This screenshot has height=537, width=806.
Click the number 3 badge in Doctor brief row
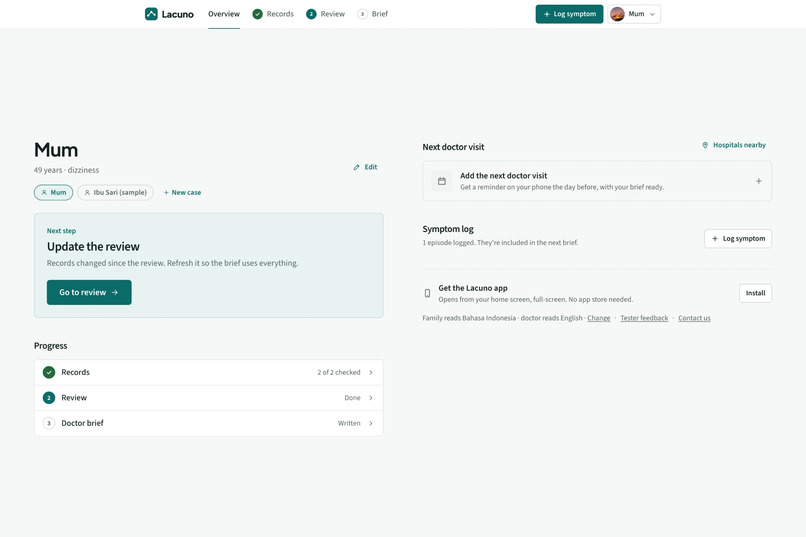(x=49, y=423)
